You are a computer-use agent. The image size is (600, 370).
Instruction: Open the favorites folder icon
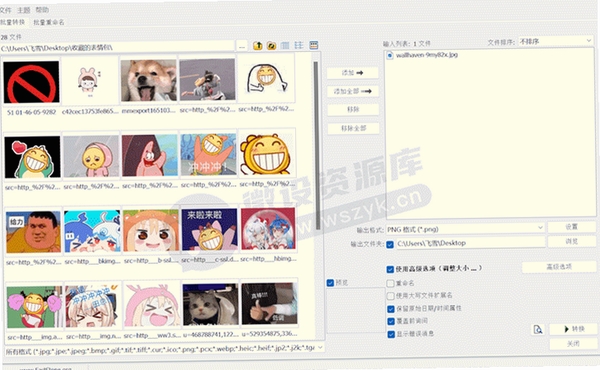tap(271, 46)
